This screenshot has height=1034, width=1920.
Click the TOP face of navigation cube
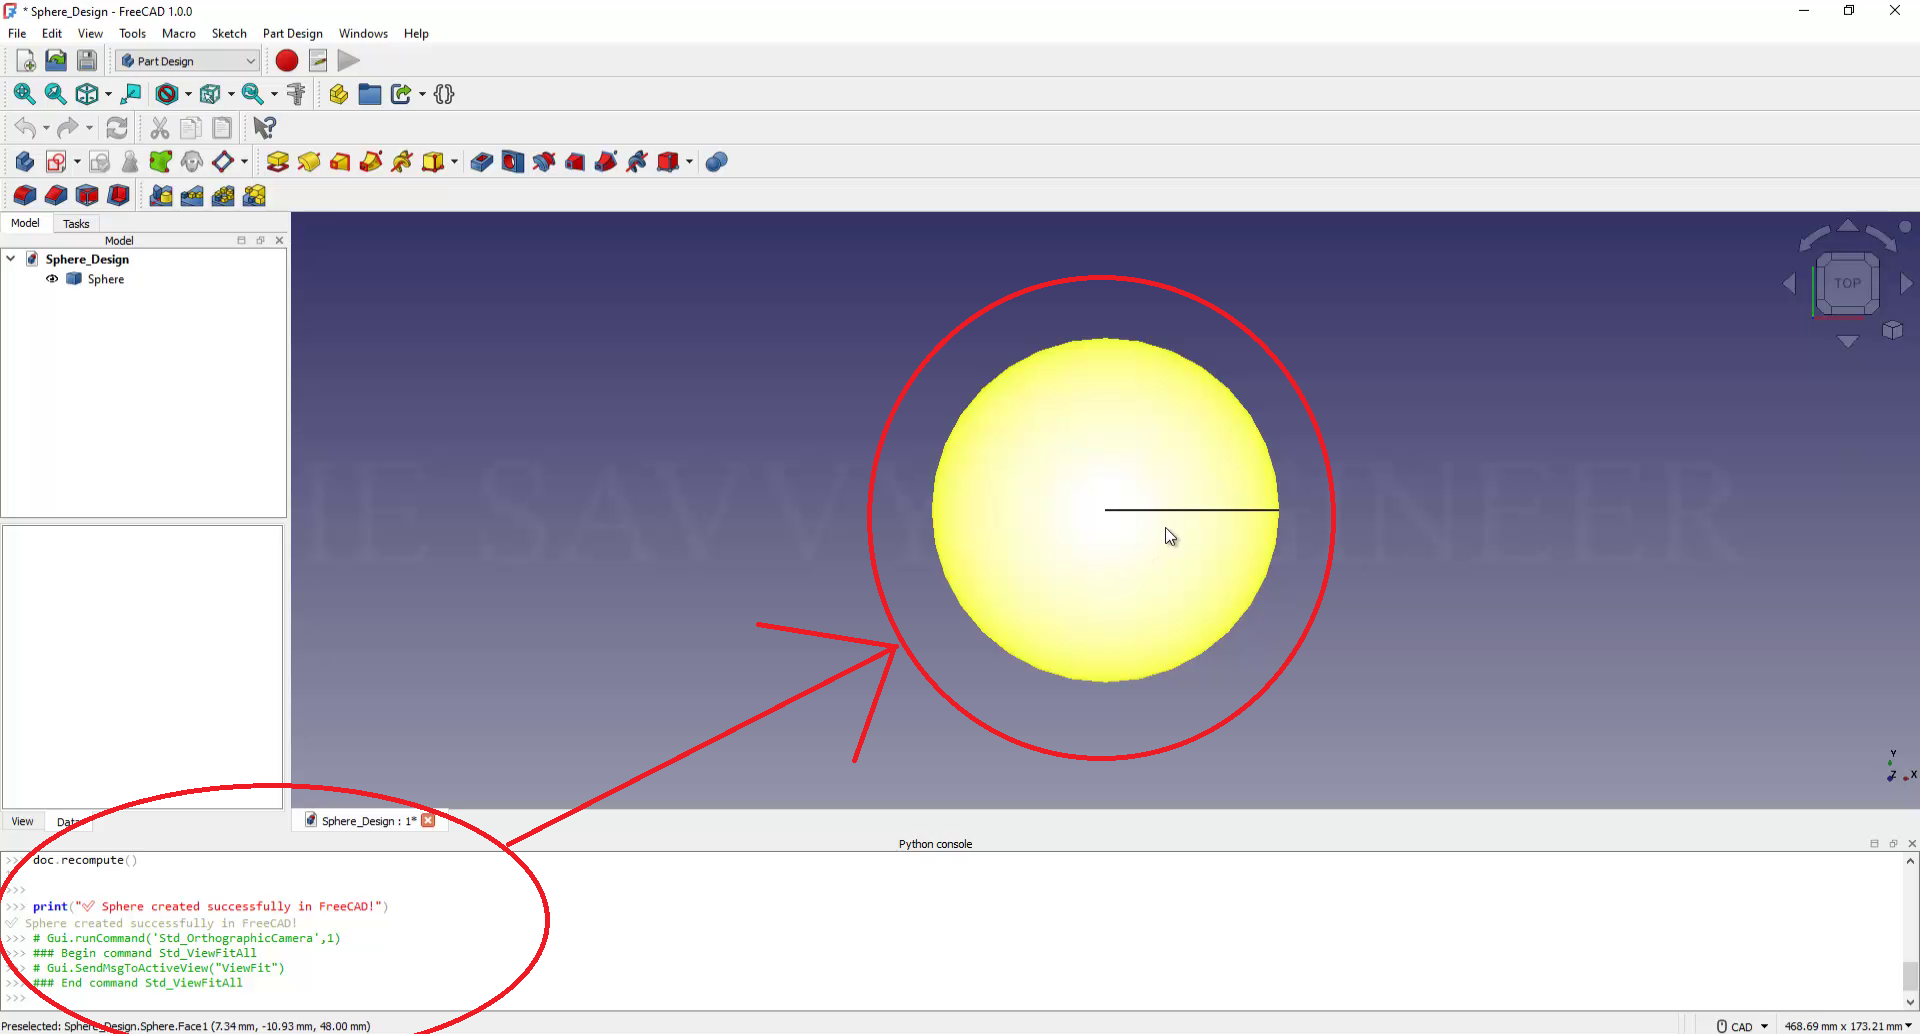point(1847,283)
